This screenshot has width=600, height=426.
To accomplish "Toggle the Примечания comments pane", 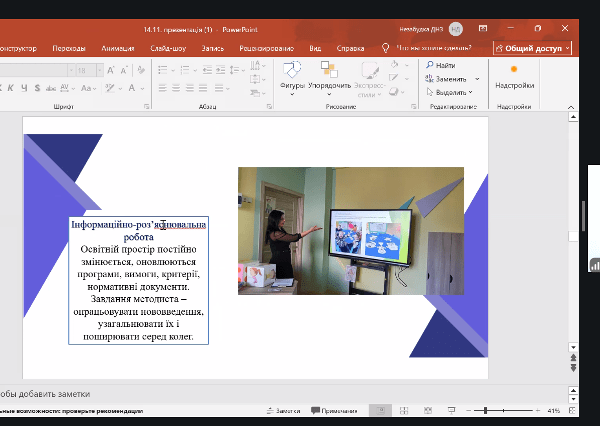I will click(334, 411).
